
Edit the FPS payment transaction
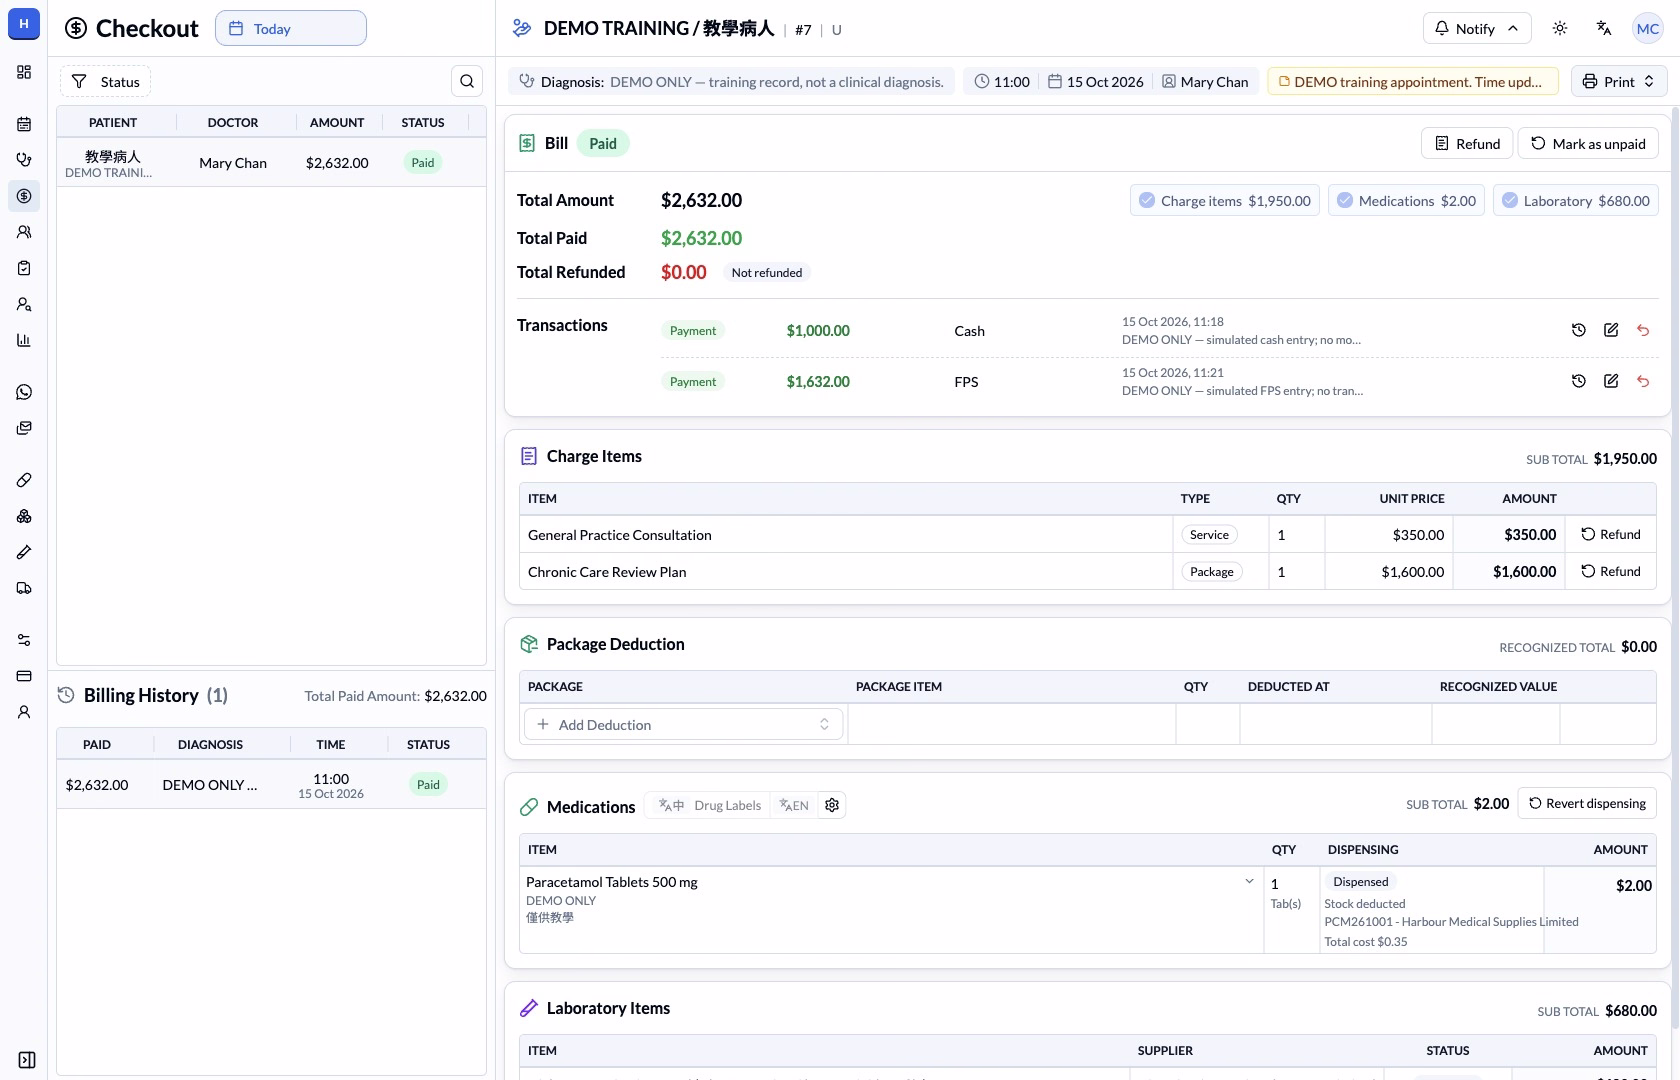click(1611, 381)
